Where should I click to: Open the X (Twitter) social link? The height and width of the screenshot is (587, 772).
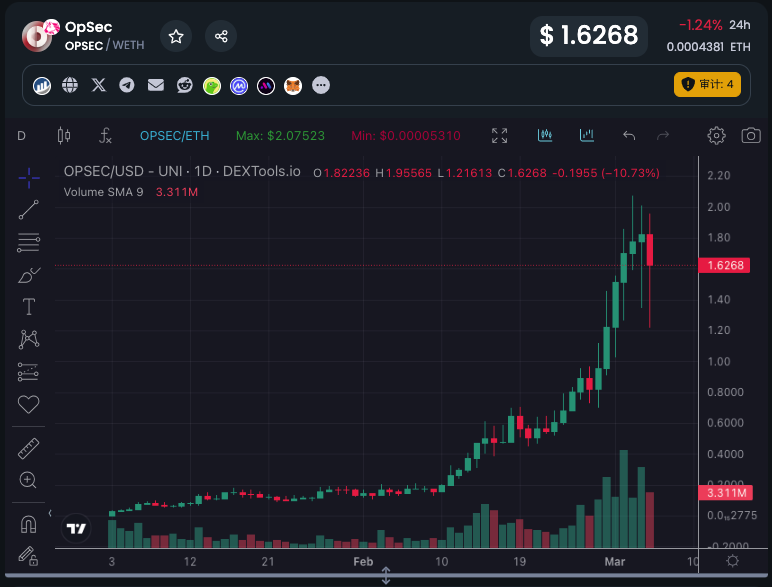pos(98,85)
